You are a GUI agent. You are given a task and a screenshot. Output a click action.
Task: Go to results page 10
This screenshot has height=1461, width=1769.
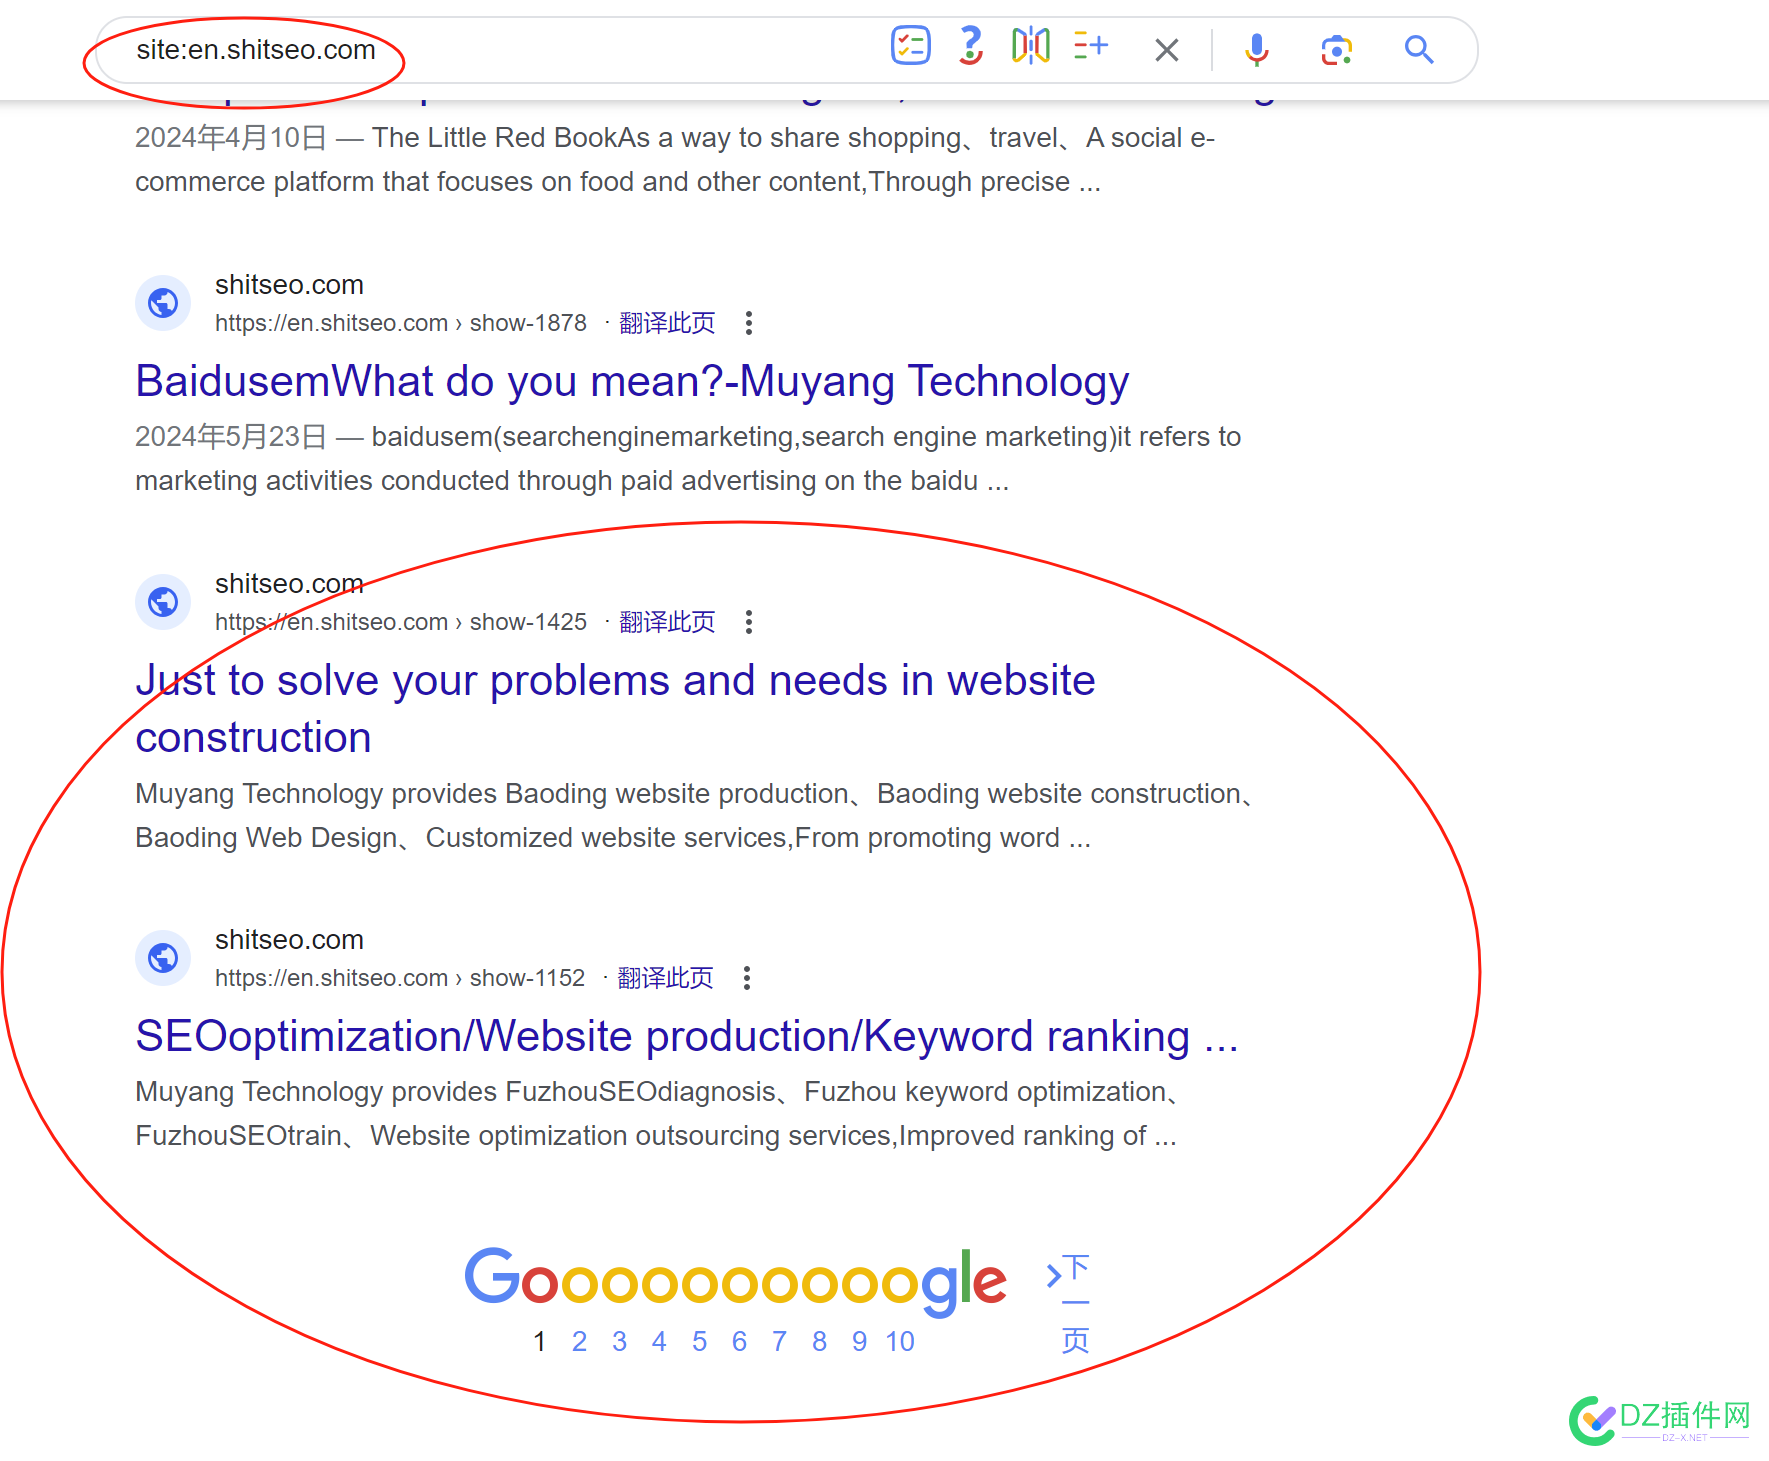tap(900, 1342)
